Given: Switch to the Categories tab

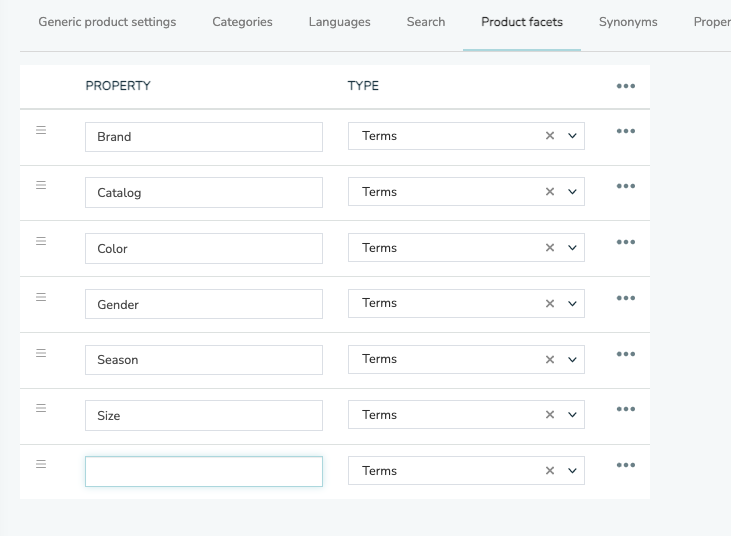Looking at the screenshot, I should pyautogui.click(x=242, y=22).
